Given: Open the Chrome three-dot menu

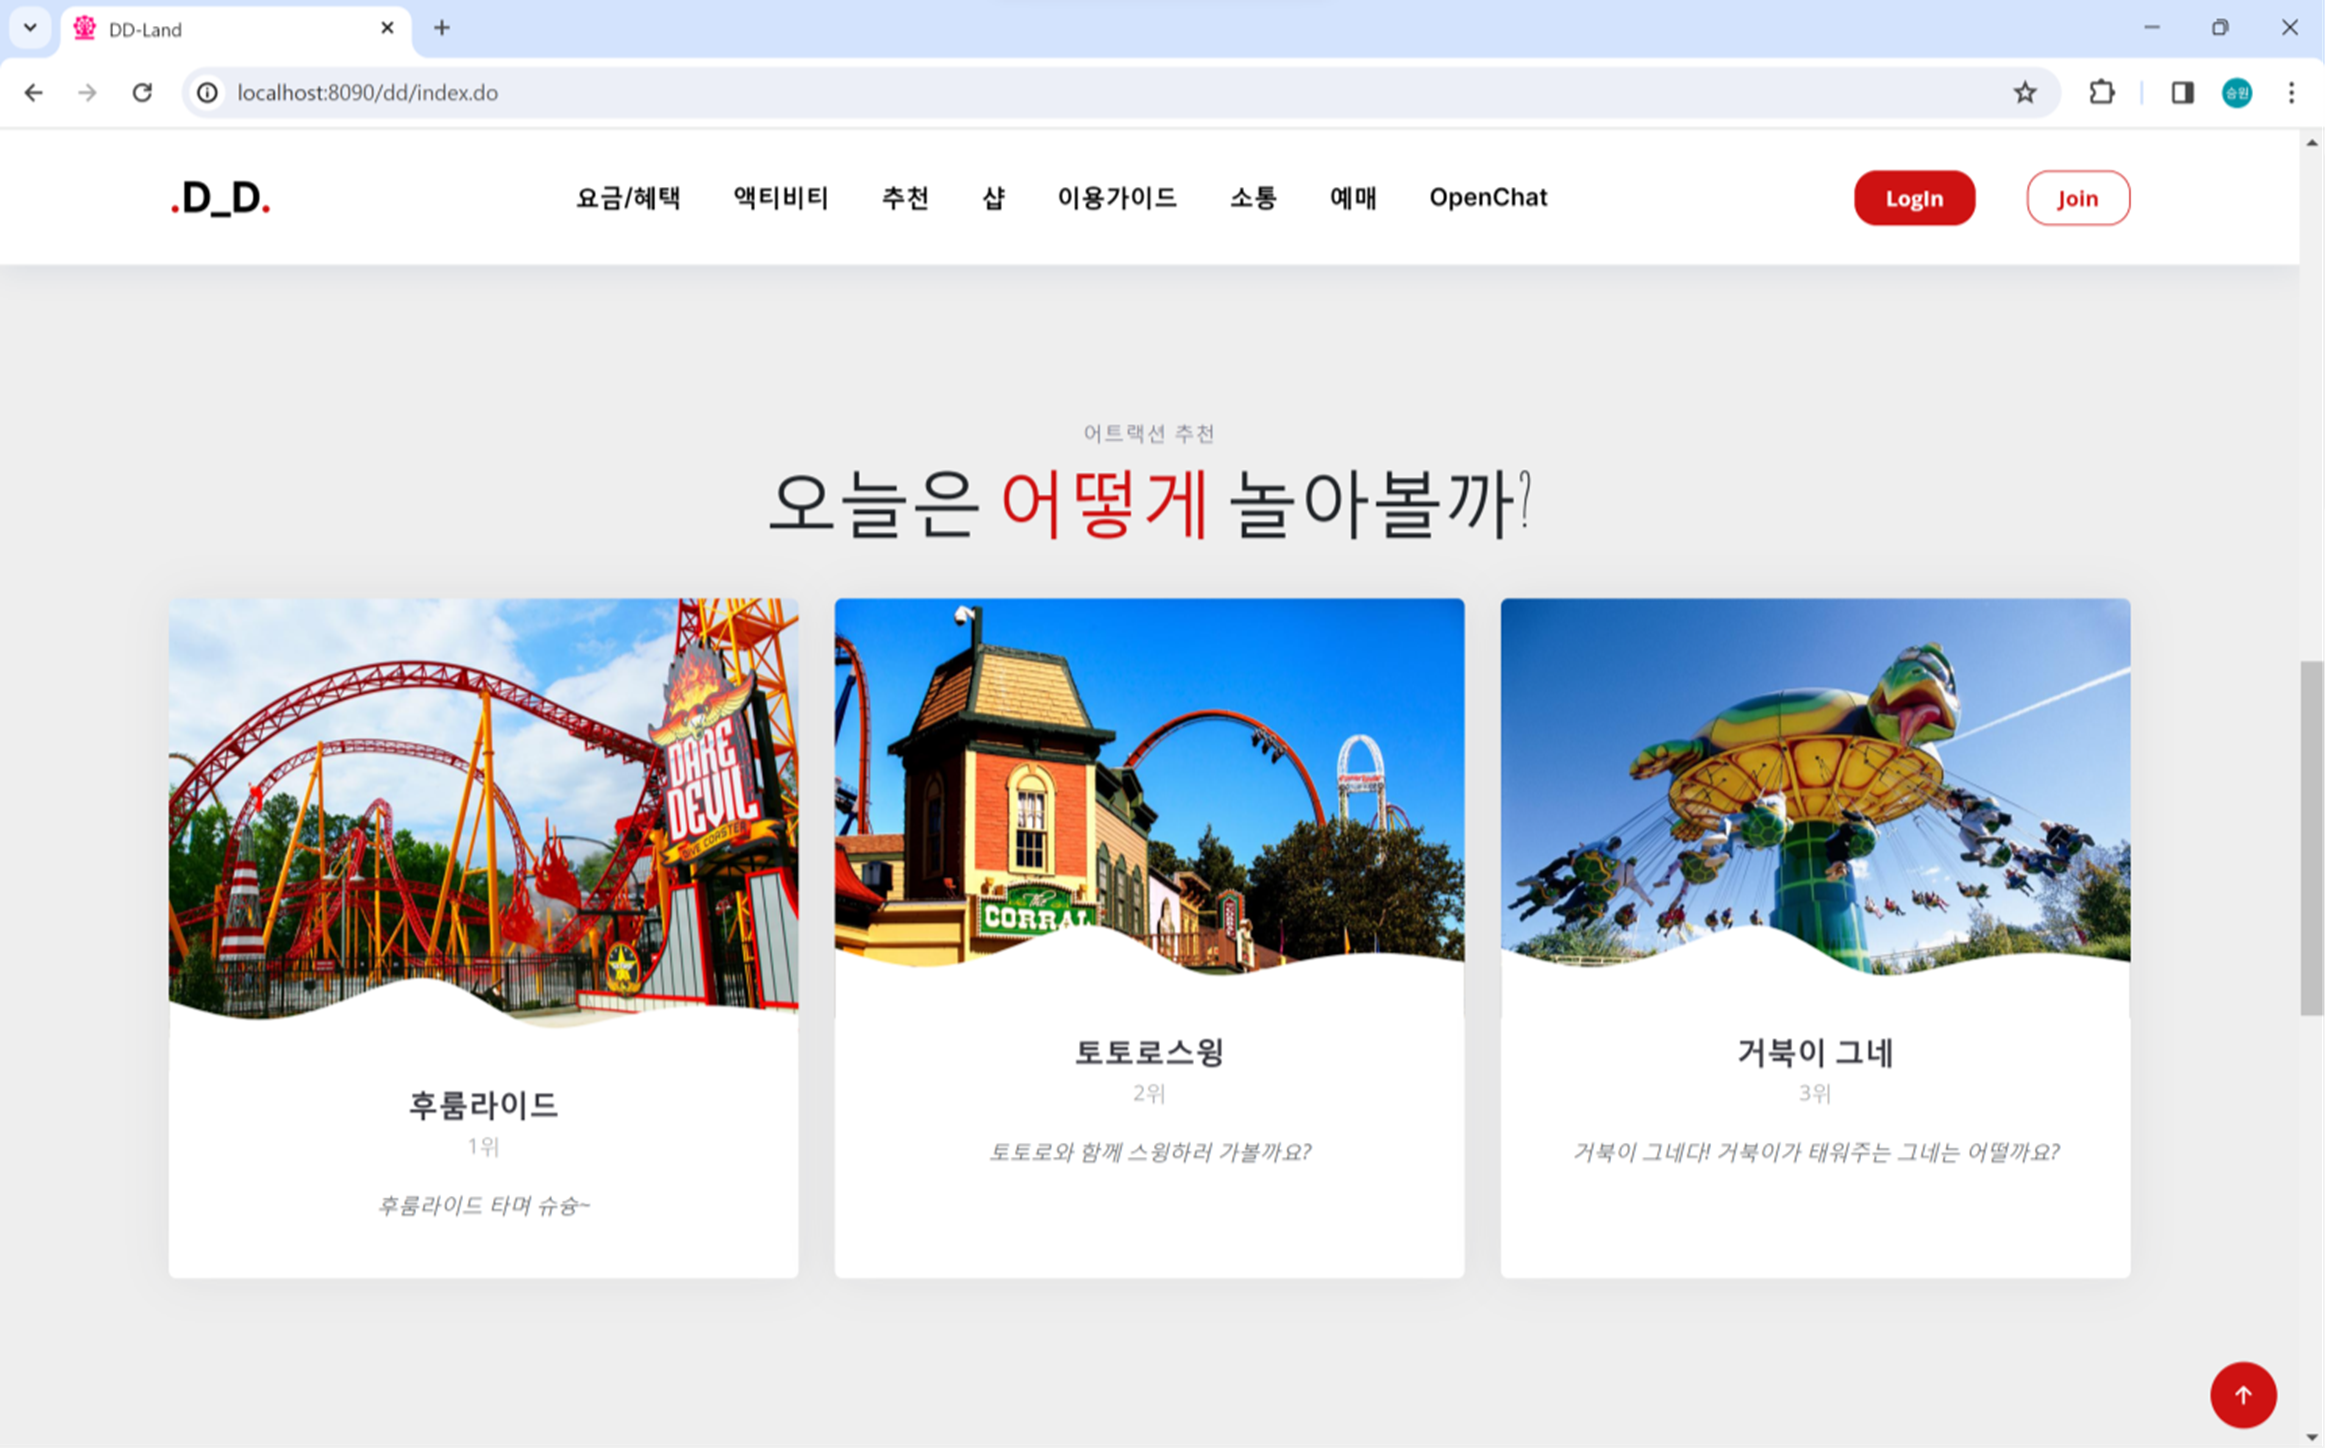Looking at the screenshot, I should point(2291,92).
